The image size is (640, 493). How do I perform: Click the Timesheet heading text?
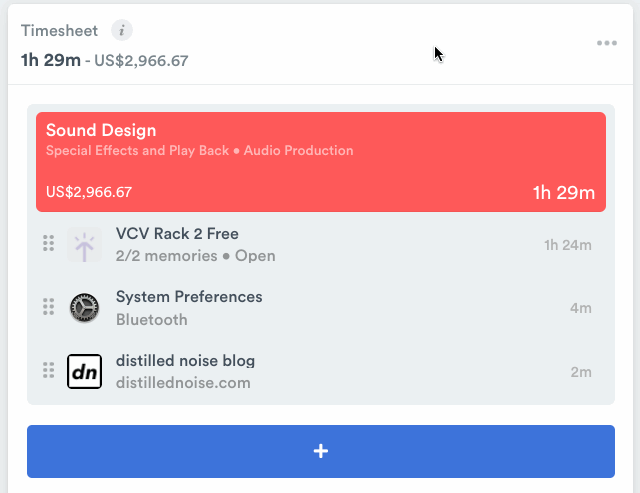(59, 30)
